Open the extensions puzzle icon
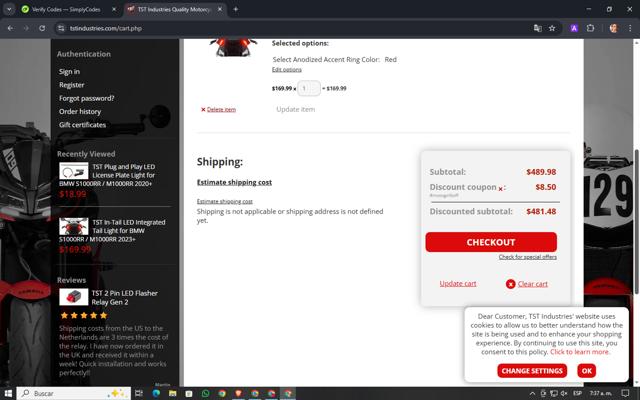 [x=590, y=28]
